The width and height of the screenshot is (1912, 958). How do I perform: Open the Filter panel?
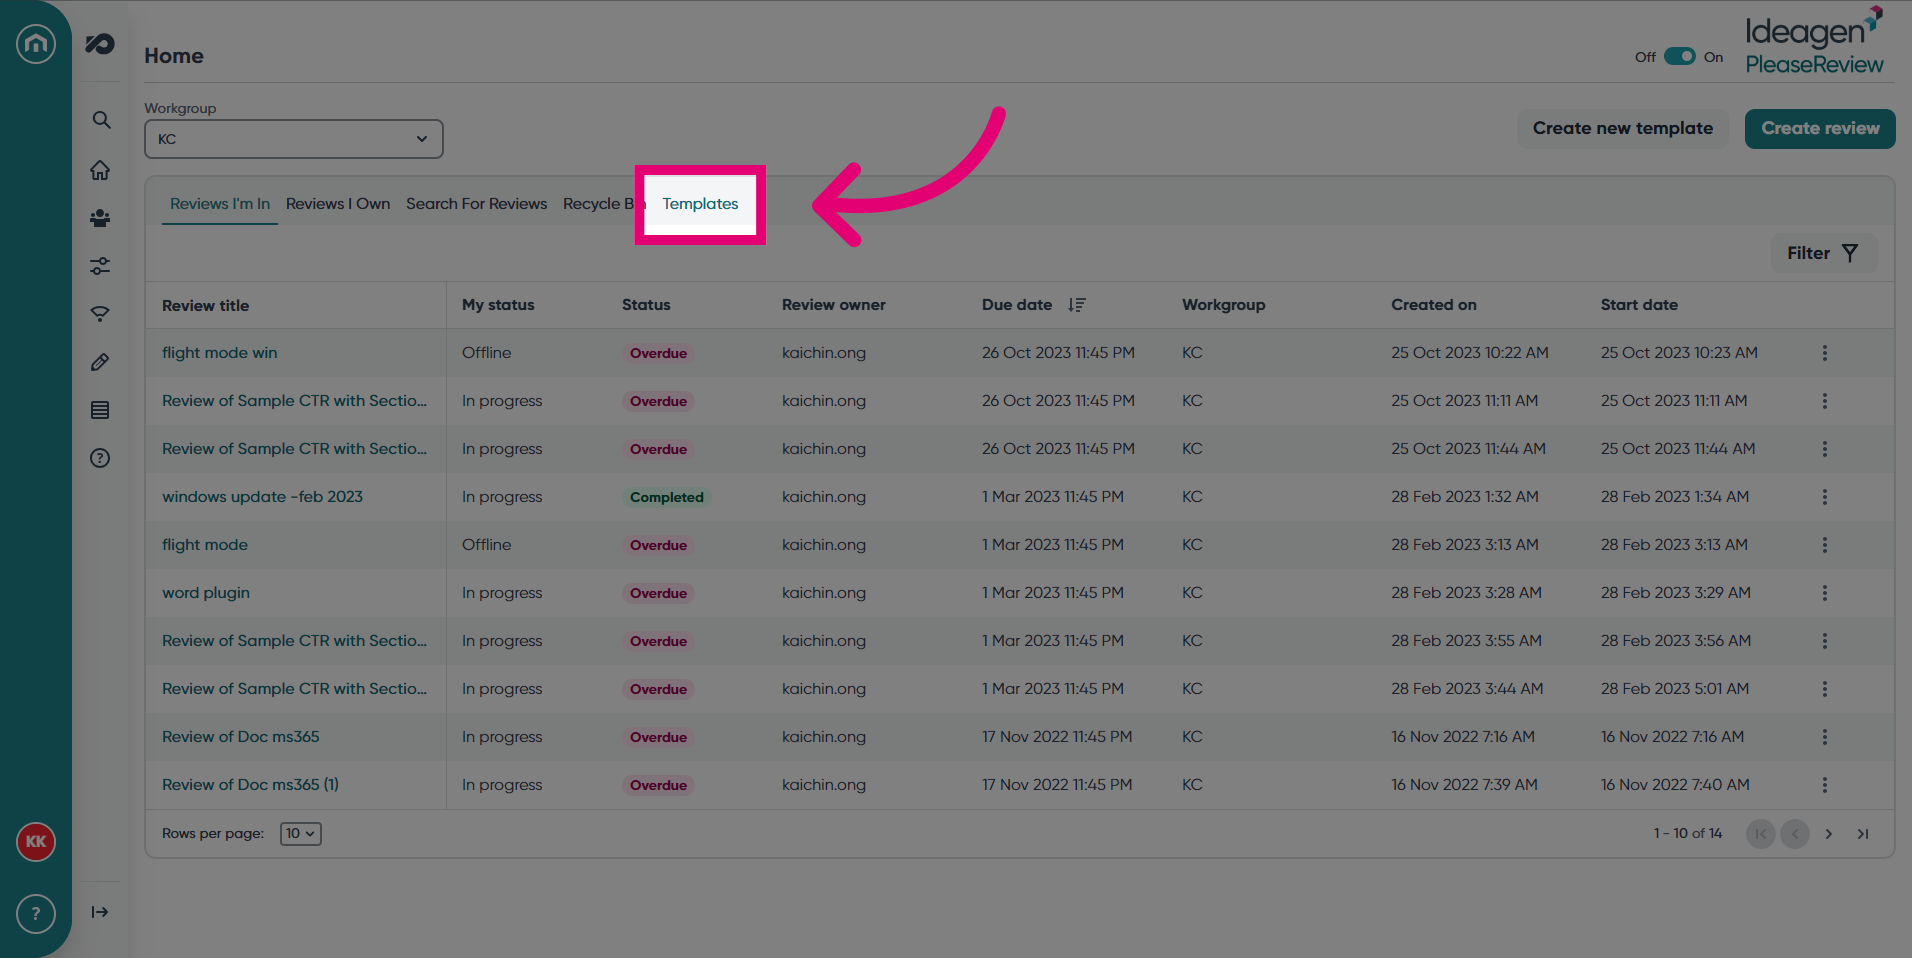(x=1824, y=253)
